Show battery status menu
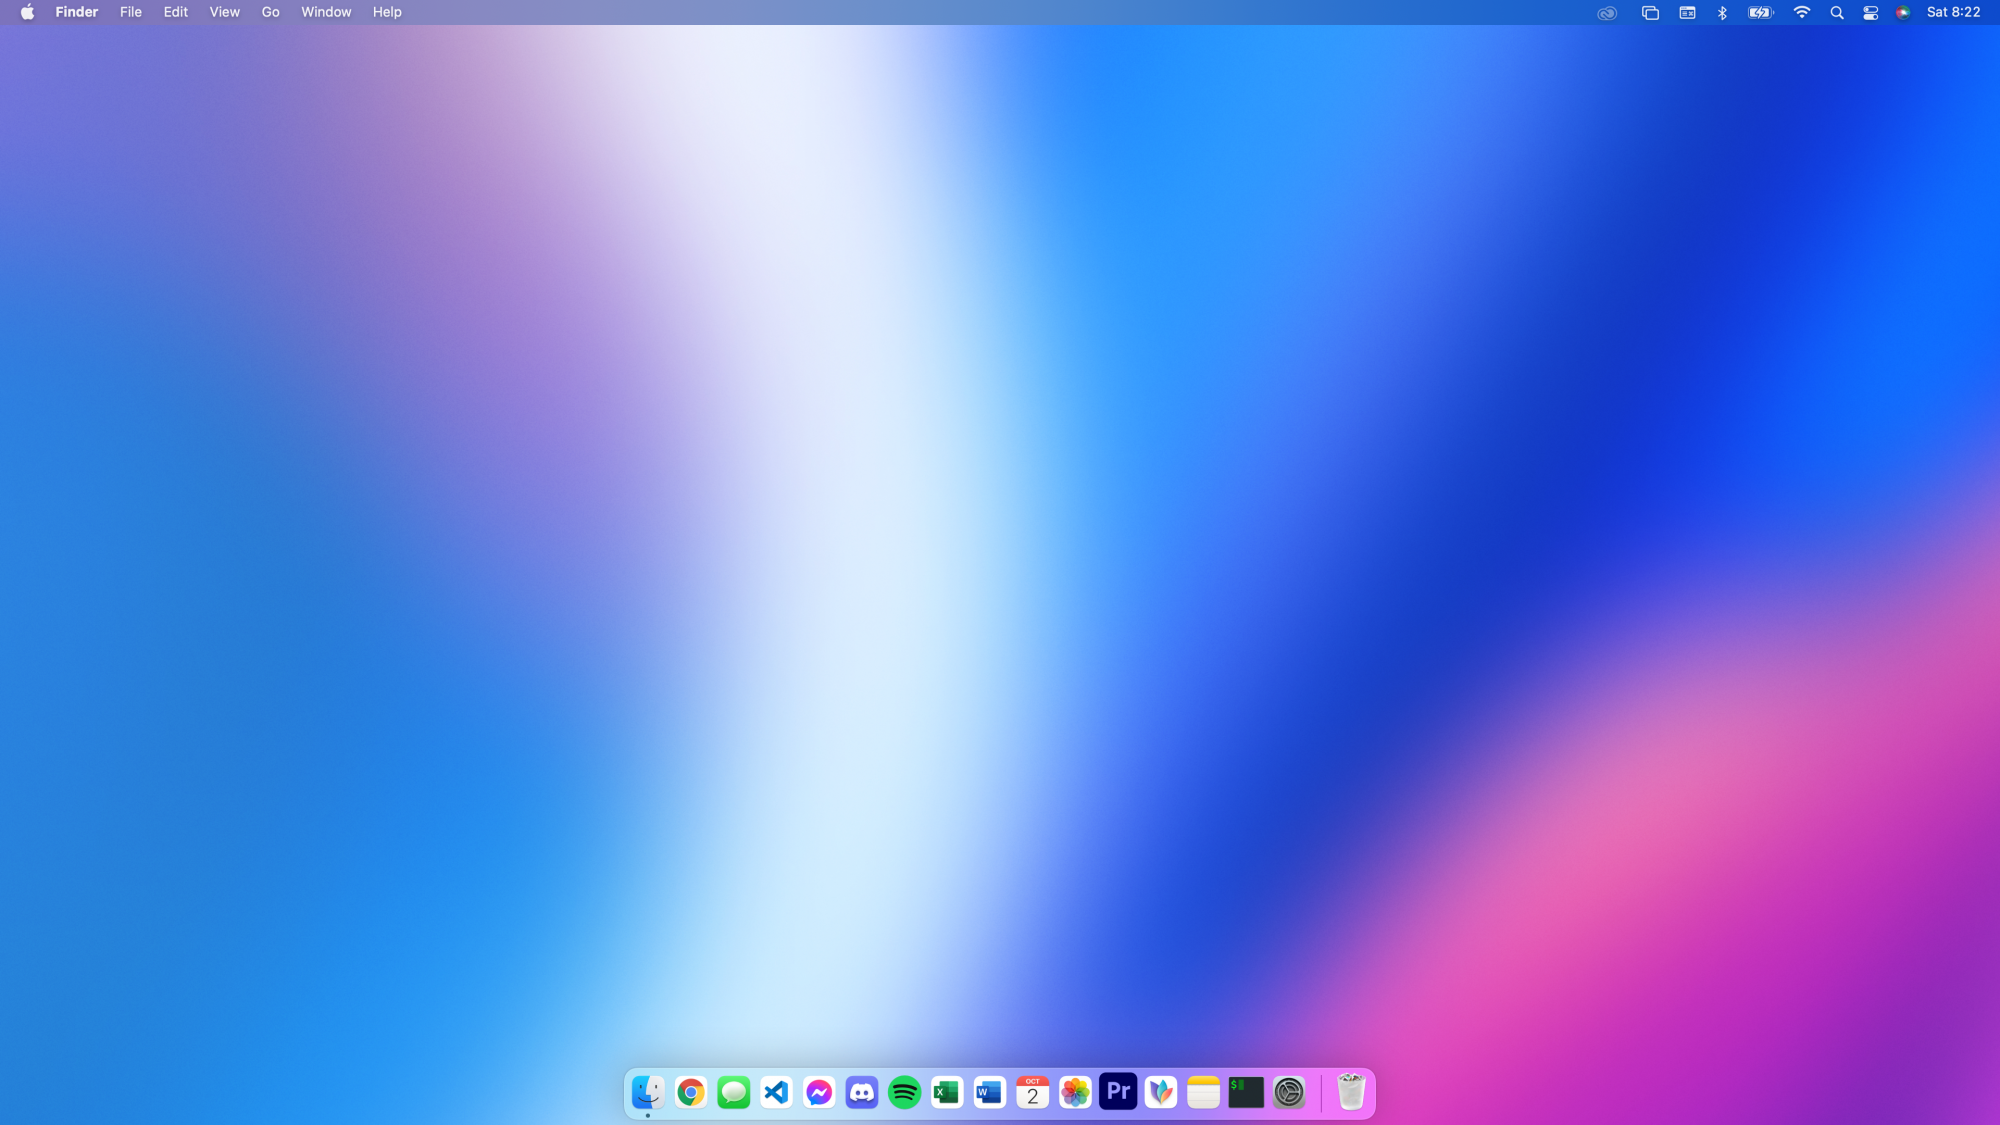 click(x=1760, y=13)
